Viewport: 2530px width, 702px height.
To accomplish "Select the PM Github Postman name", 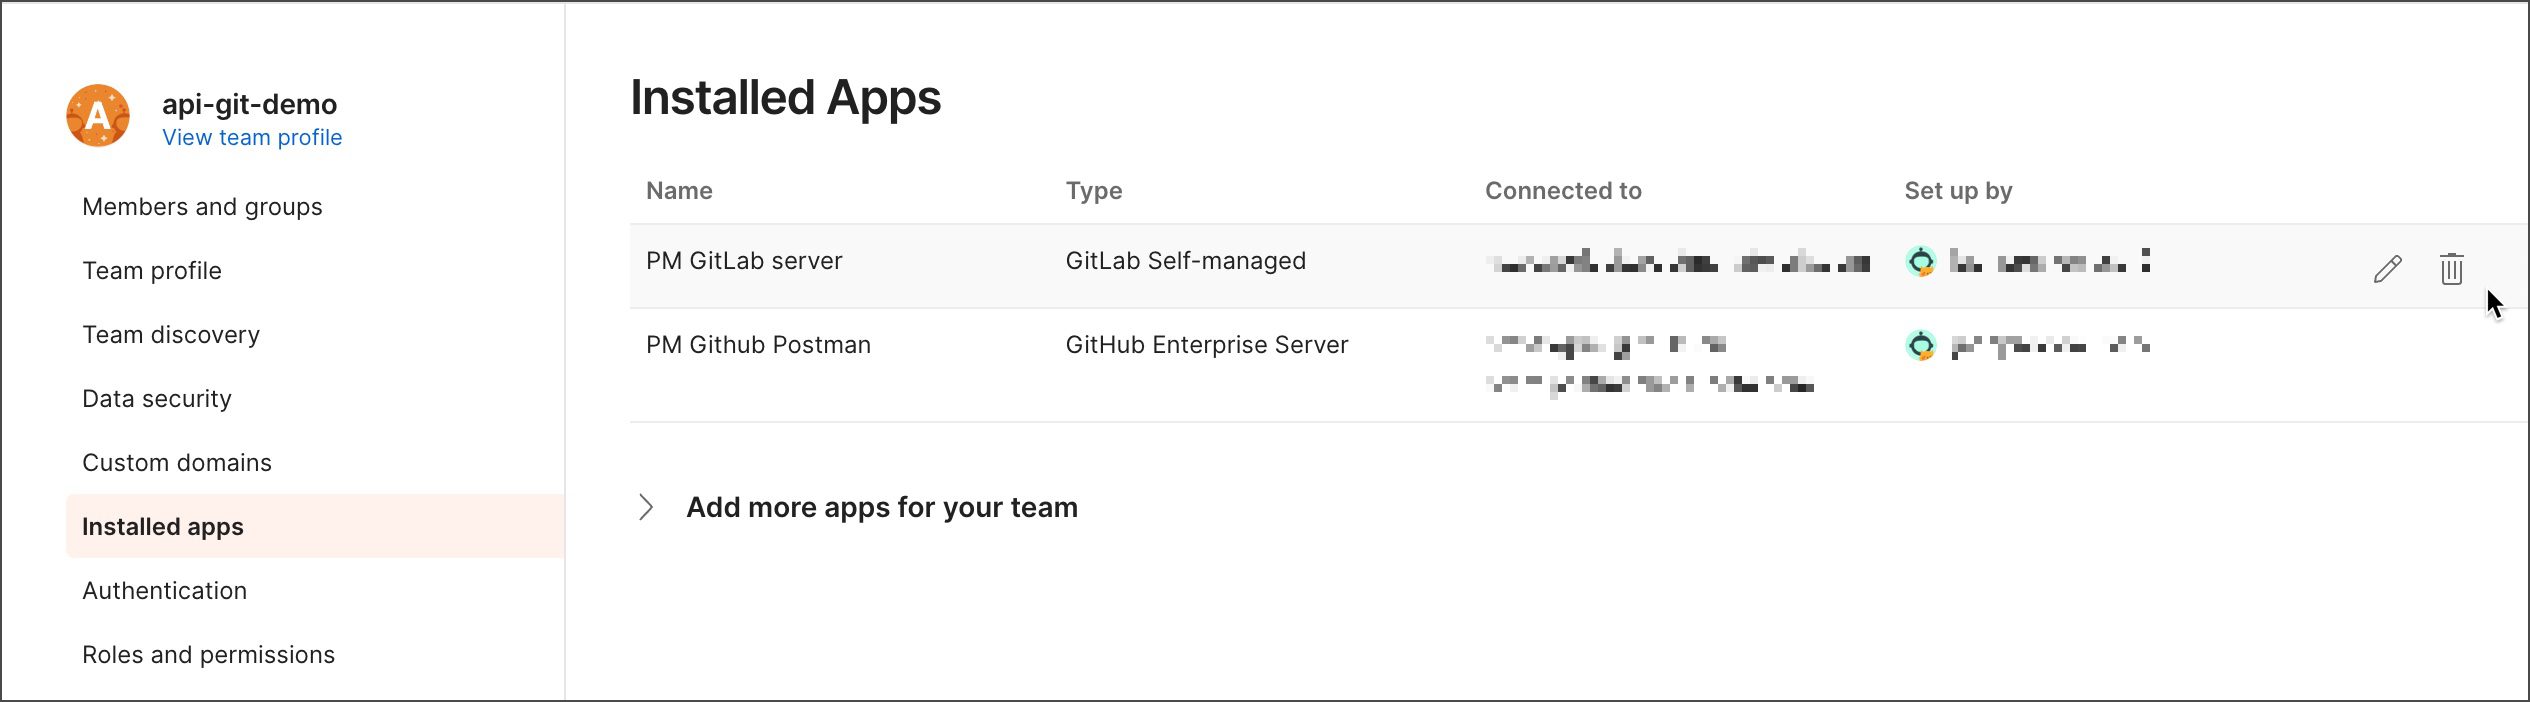I will 758,345.
